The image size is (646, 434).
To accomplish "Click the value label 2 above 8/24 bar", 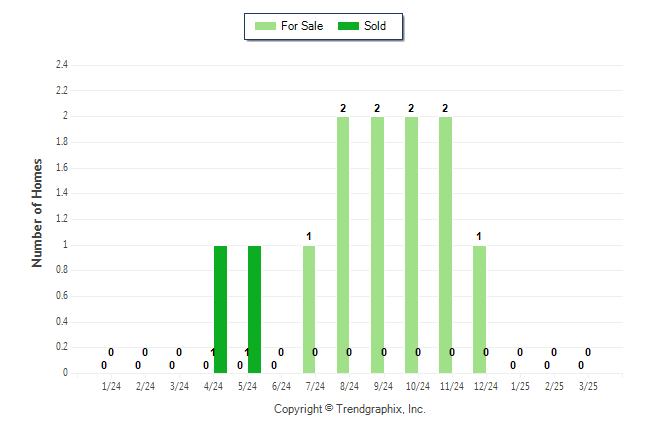I will click(x=343, y=108).
